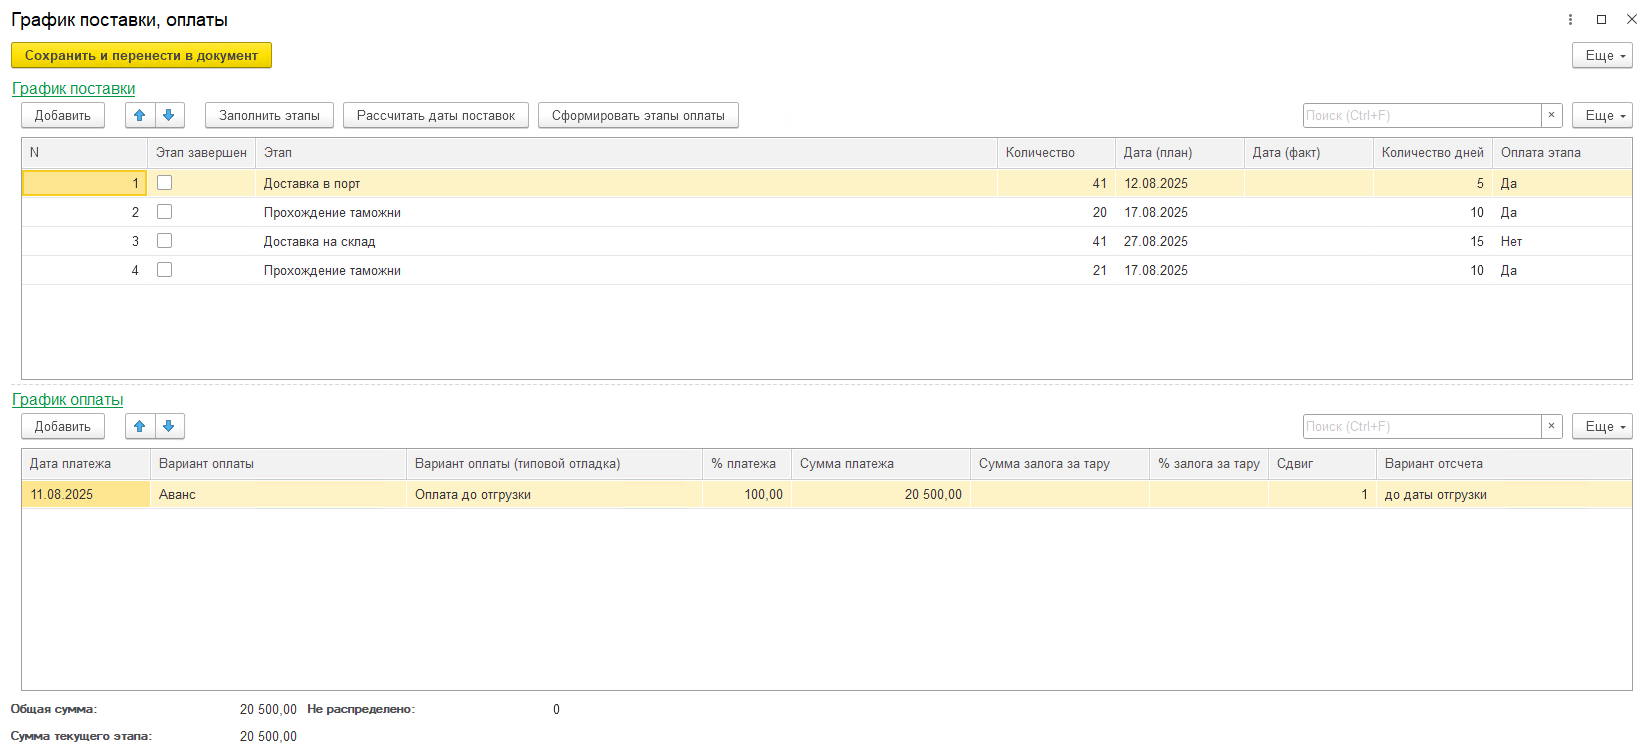Screen dimensions: 1650x756
Task: Expand Еще menu in payment schedule toolbar
Action: 1601,427
